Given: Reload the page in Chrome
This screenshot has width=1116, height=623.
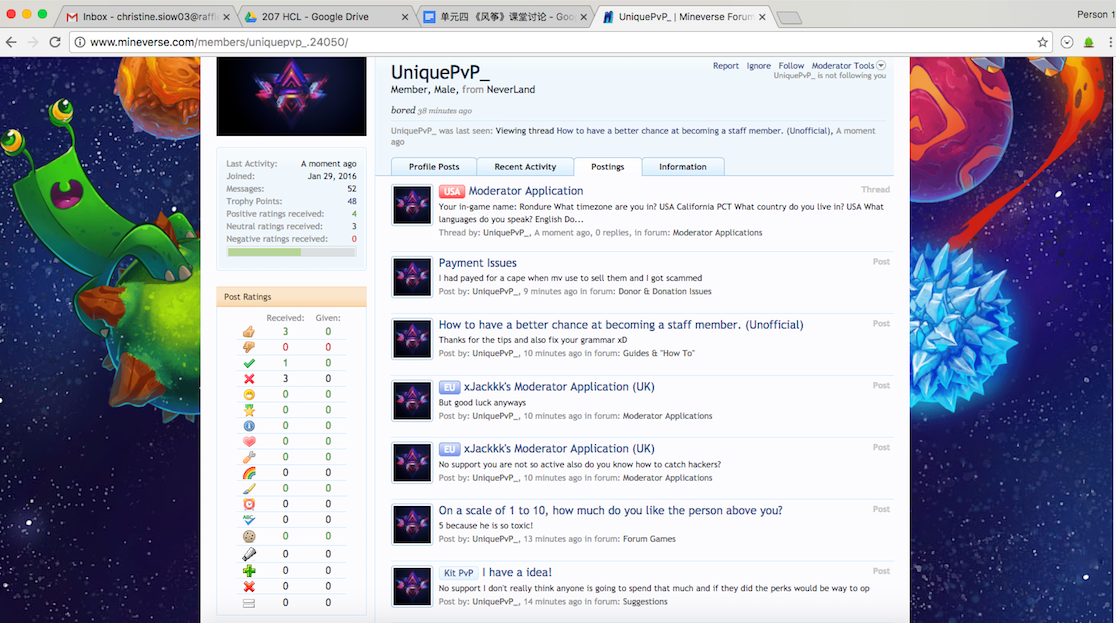Looking at the screenshot, I should (x=55, y=42).
